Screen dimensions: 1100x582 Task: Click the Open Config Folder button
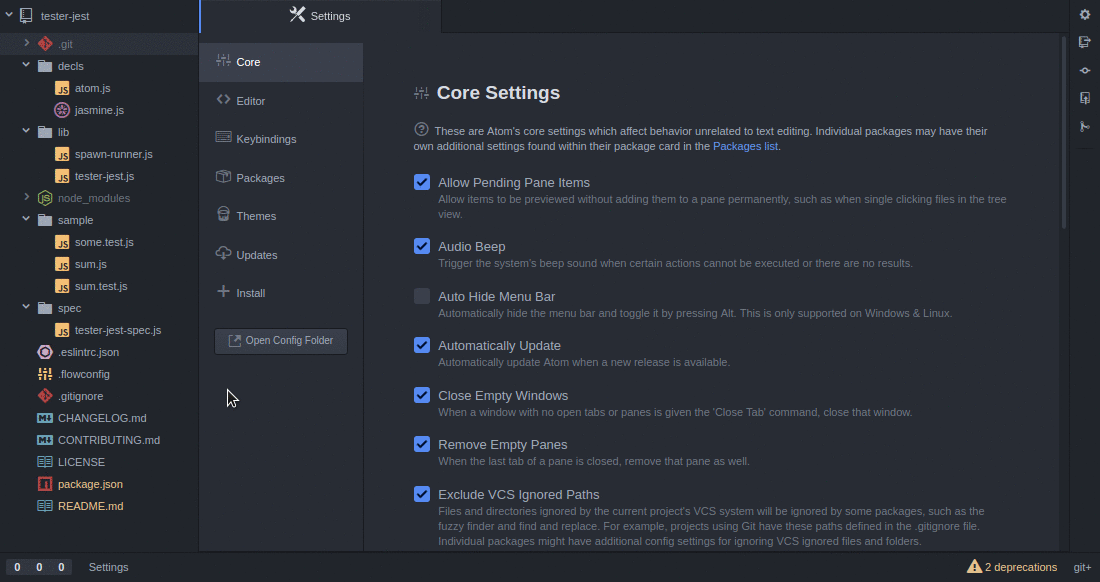point(281,341)
